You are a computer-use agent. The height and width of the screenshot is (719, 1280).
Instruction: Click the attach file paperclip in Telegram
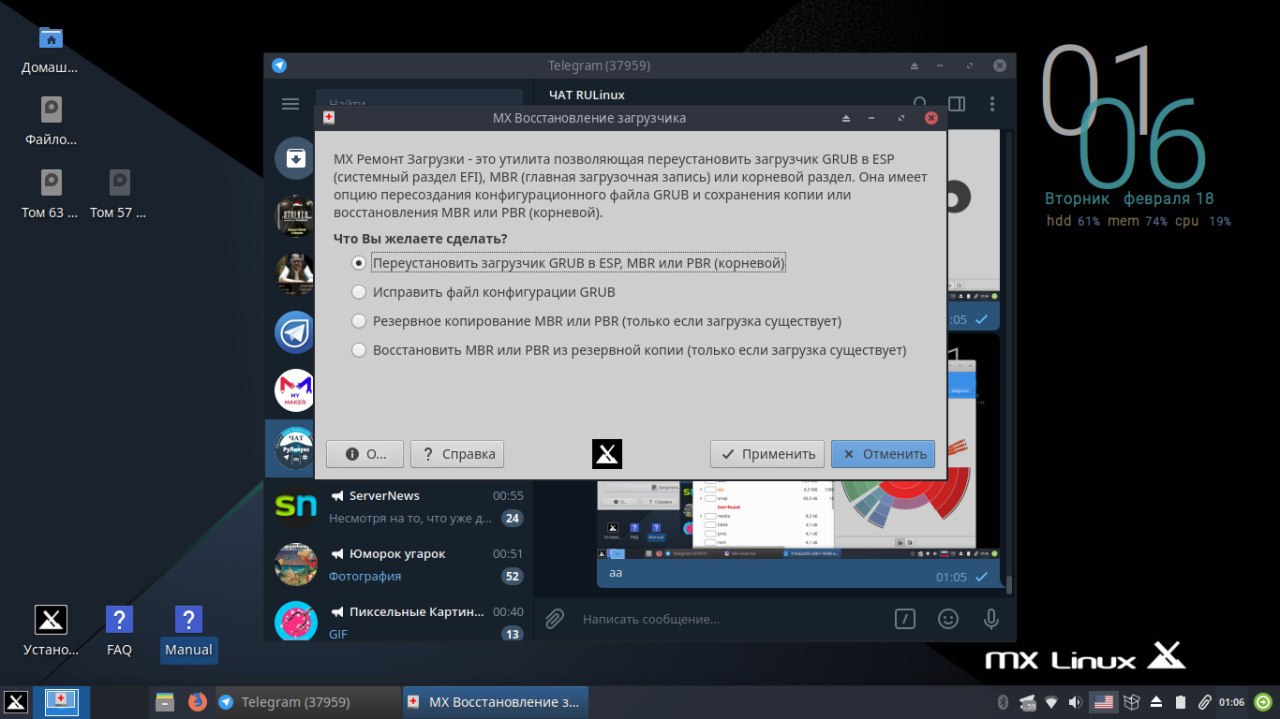click(x=554, y=619)
